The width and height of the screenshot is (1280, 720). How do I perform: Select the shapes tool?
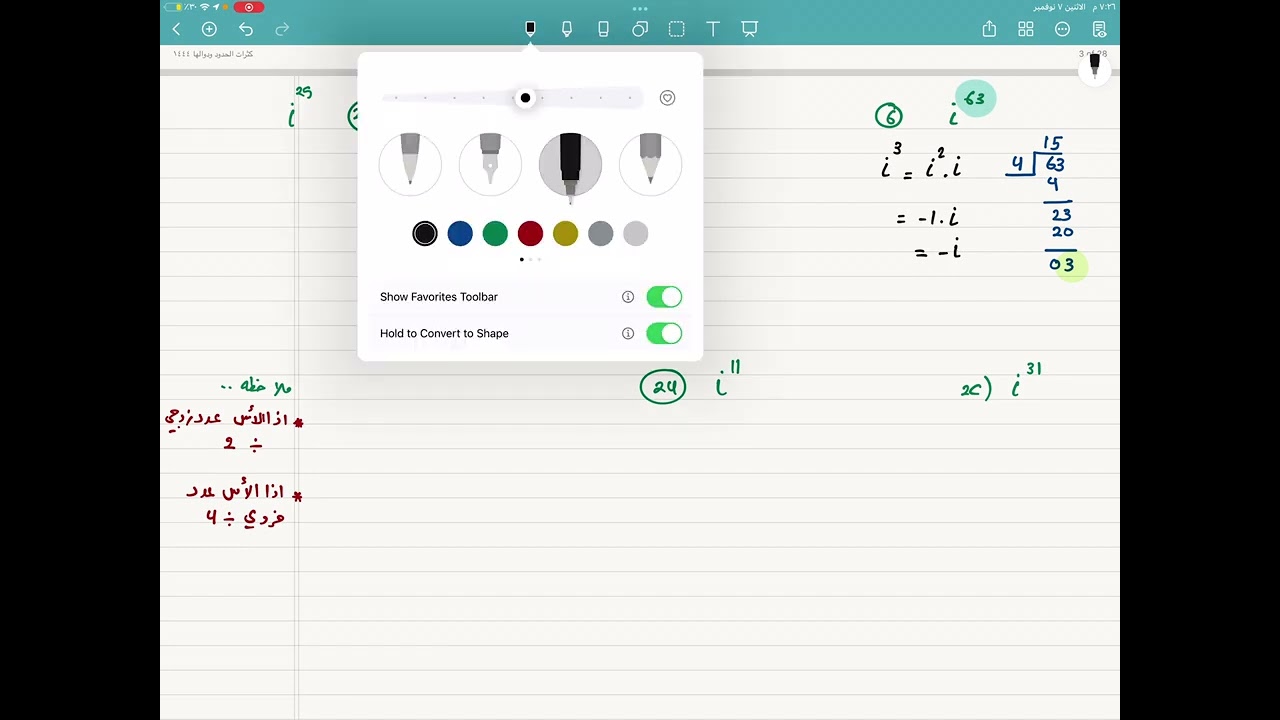[x=640, y=29]
